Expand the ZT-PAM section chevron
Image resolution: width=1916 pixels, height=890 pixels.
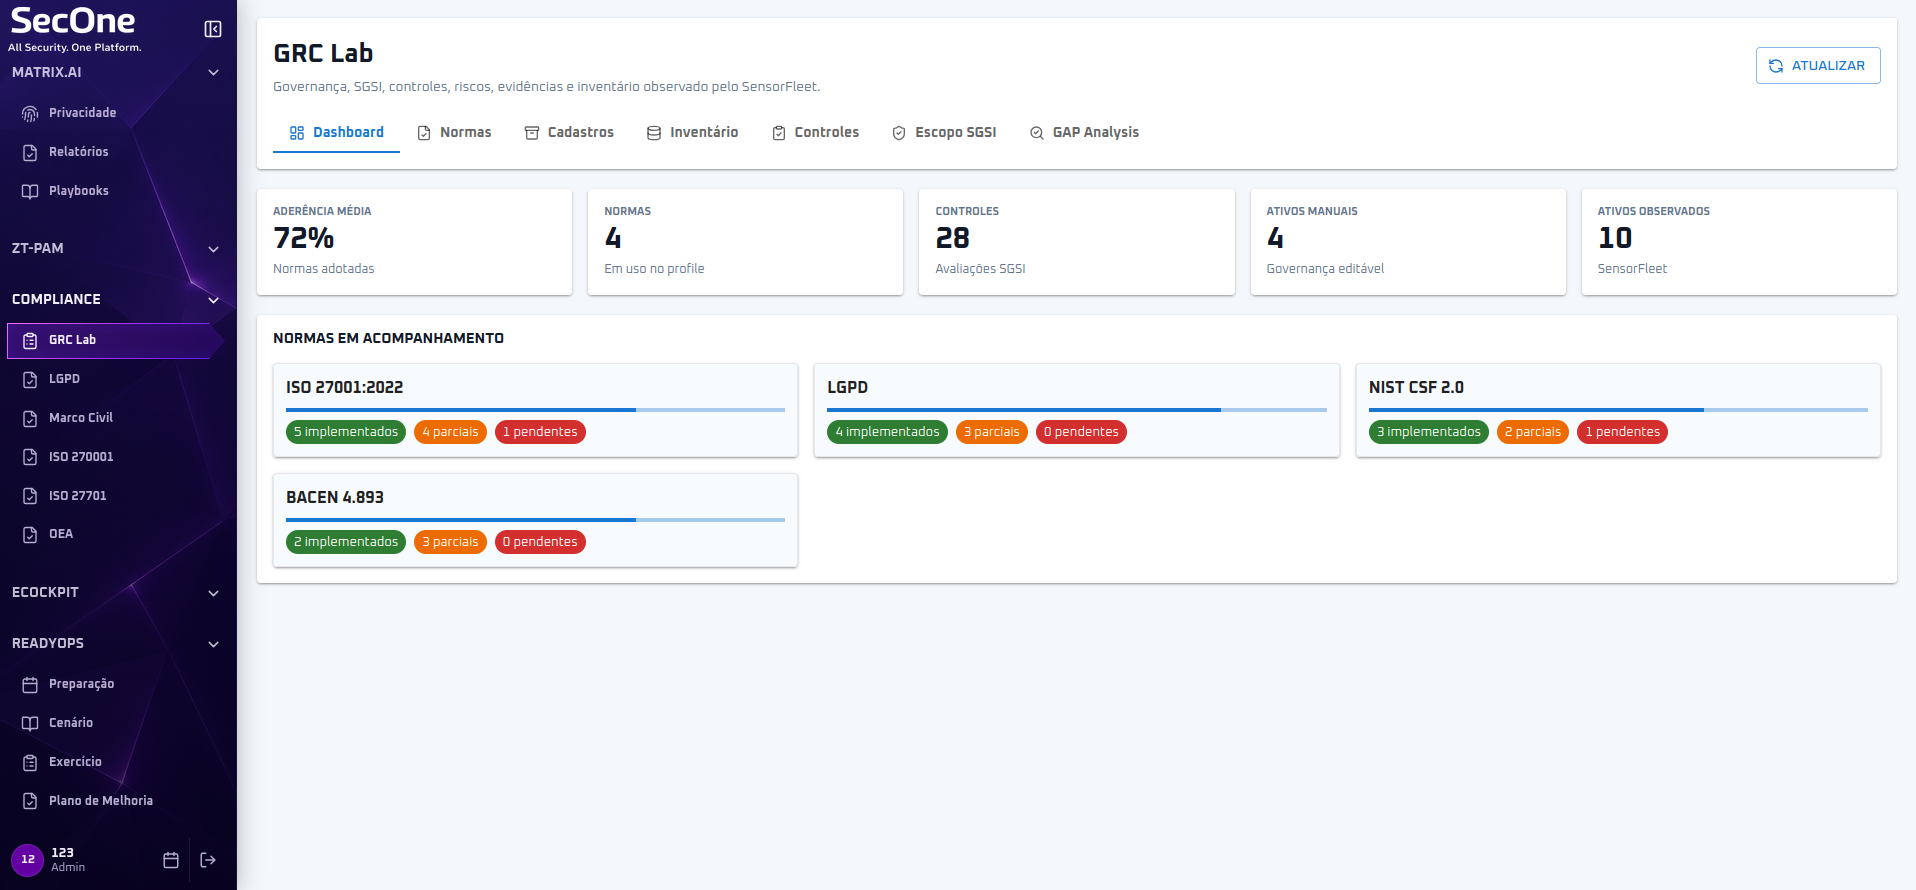[x=213, y=249]
